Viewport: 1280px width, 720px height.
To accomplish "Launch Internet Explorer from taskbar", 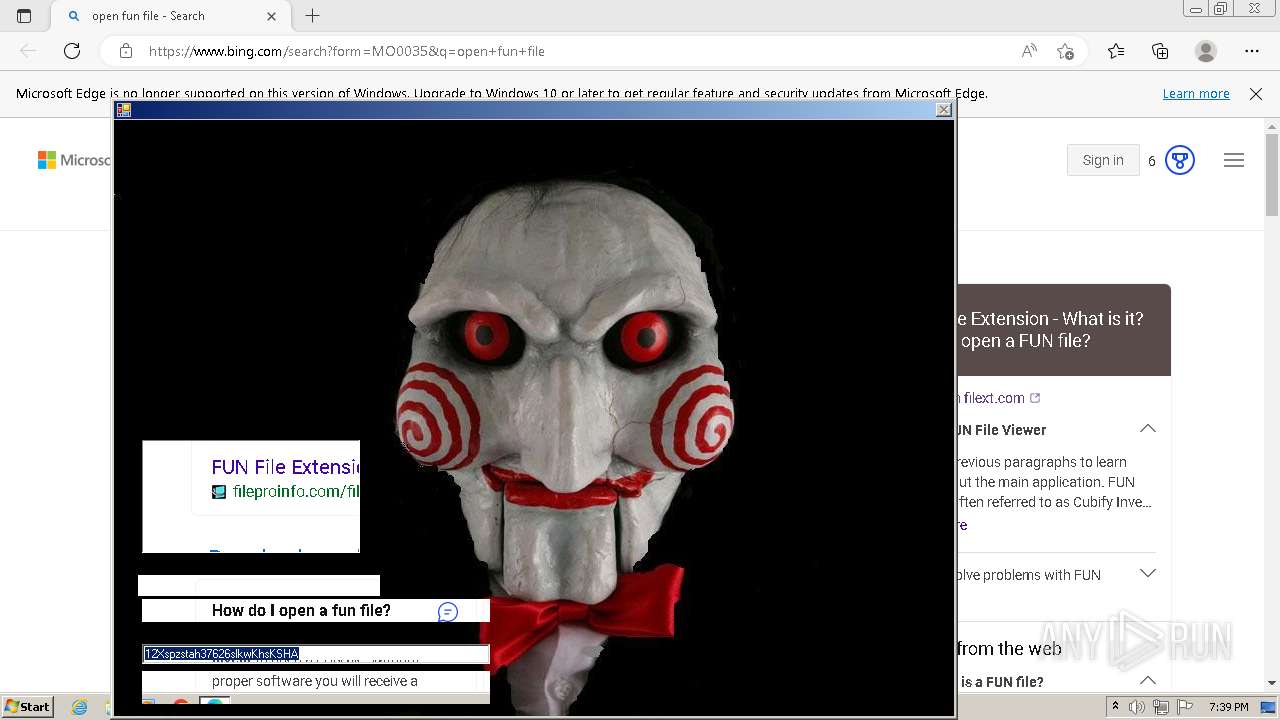I will click(79, 707).
